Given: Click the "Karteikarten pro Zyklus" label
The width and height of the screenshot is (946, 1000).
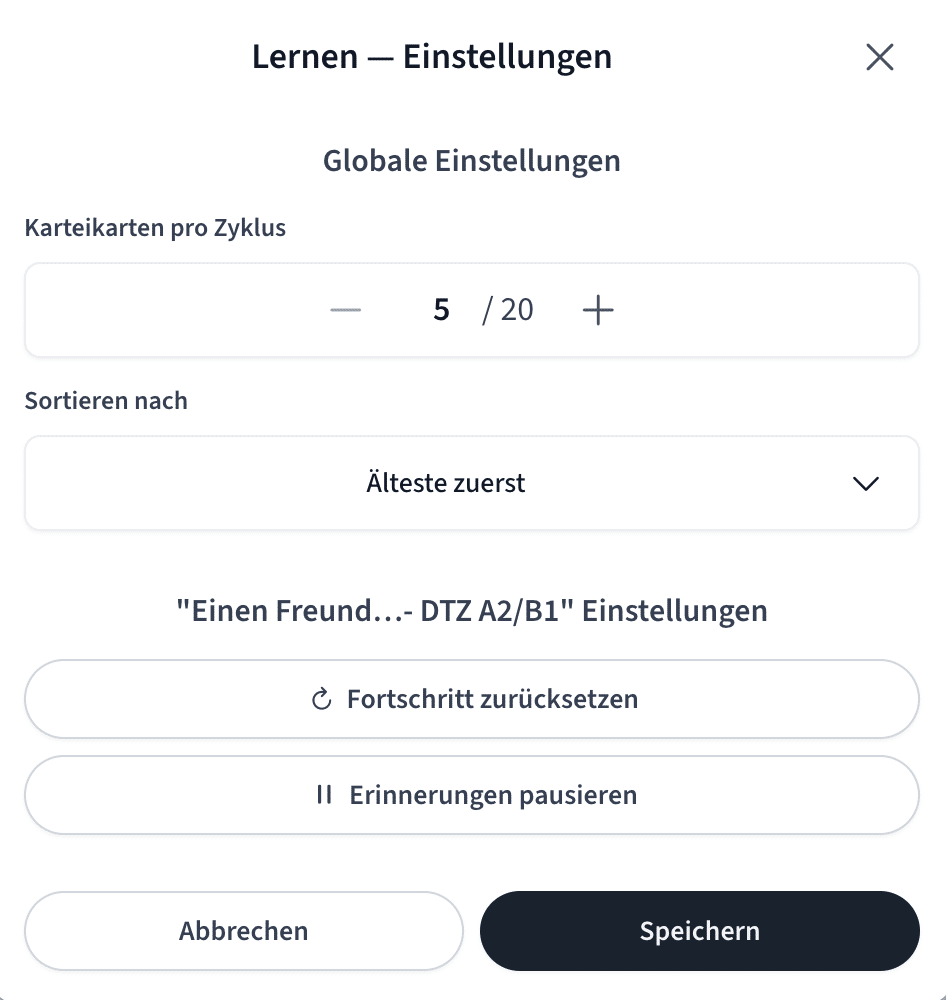Looking at the screenshot, I should point(155,228).
